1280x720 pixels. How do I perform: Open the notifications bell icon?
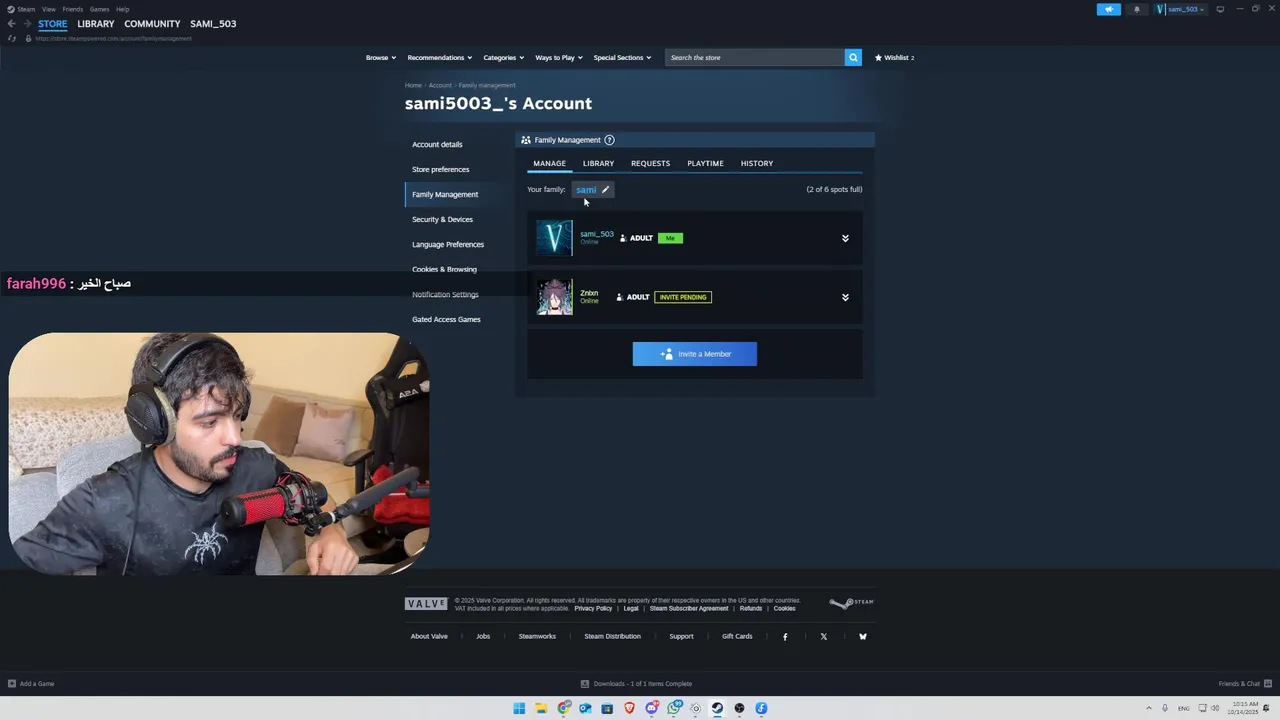pos(1136,9)
